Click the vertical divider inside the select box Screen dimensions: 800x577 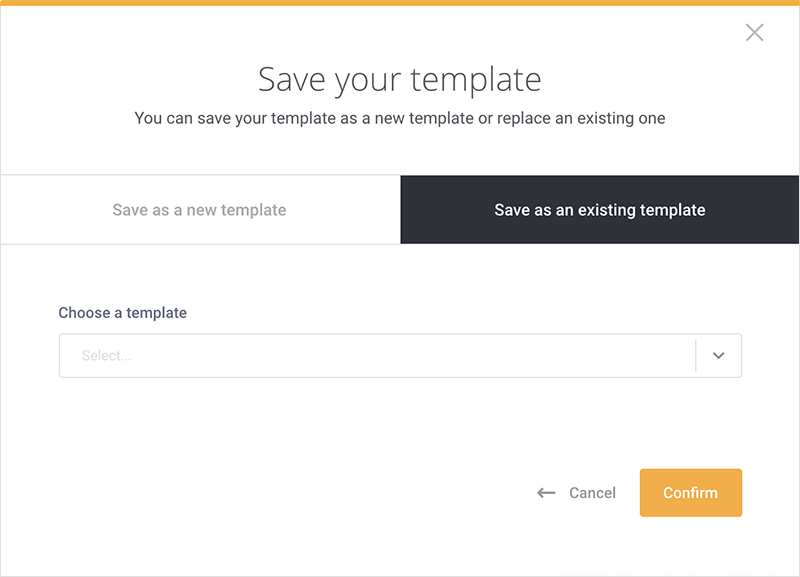coord(695,356)
